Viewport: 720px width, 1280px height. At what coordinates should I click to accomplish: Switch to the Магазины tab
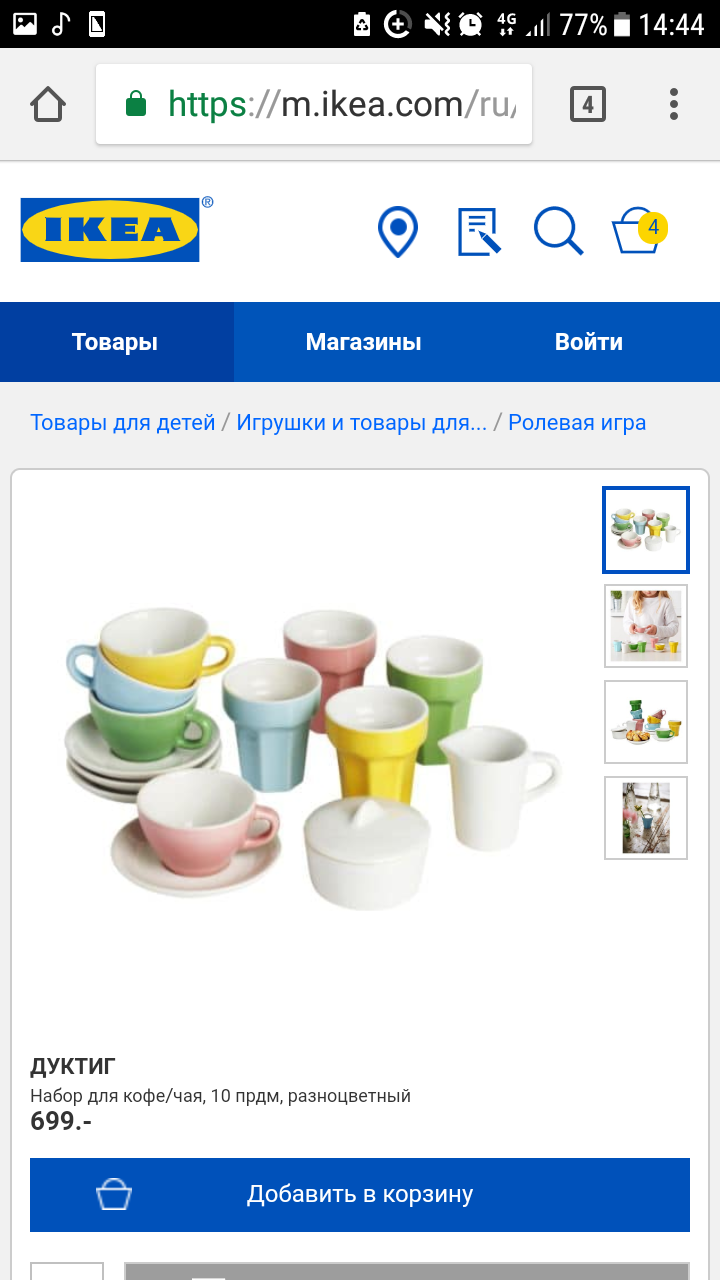pyautogui.click(x=363, y=342)
